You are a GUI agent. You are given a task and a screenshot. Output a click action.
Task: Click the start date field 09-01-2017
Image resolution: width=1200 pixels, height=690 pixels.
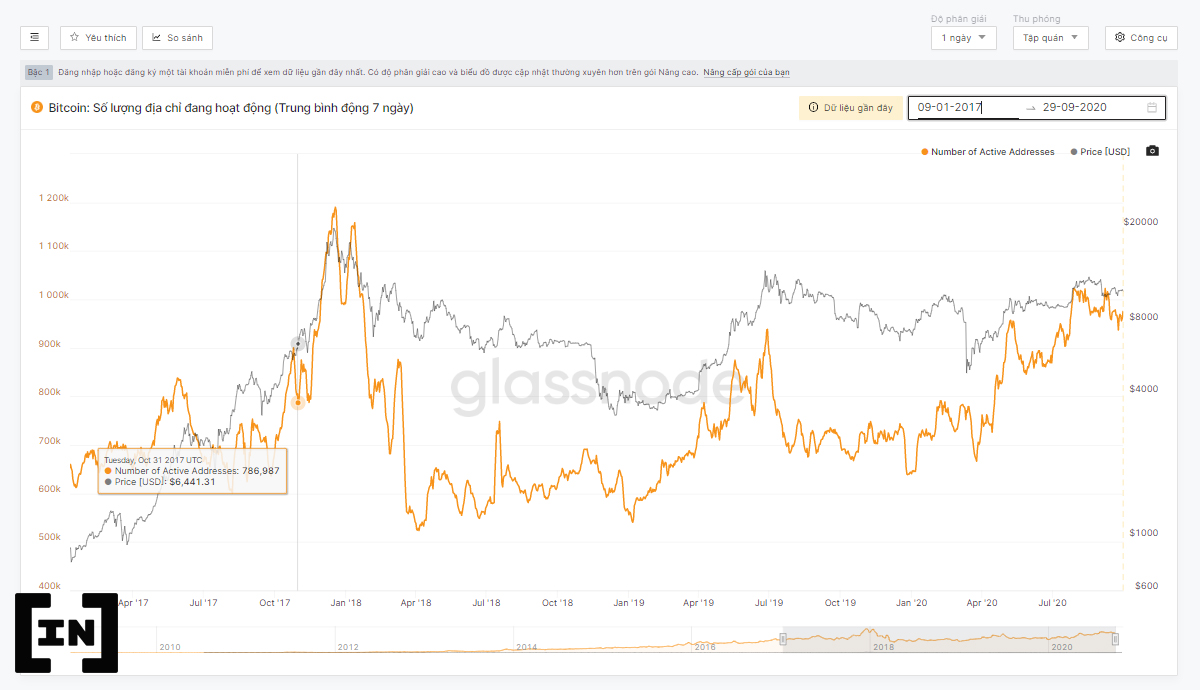tap(966, 108)
